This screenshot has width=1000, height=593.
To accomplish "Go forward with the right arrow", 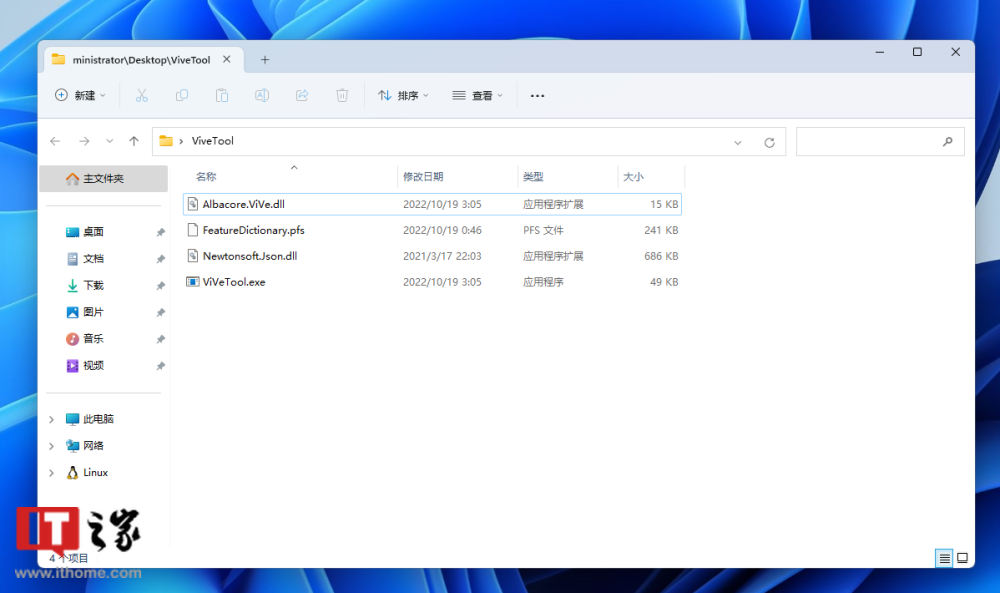I will (84, 141).
